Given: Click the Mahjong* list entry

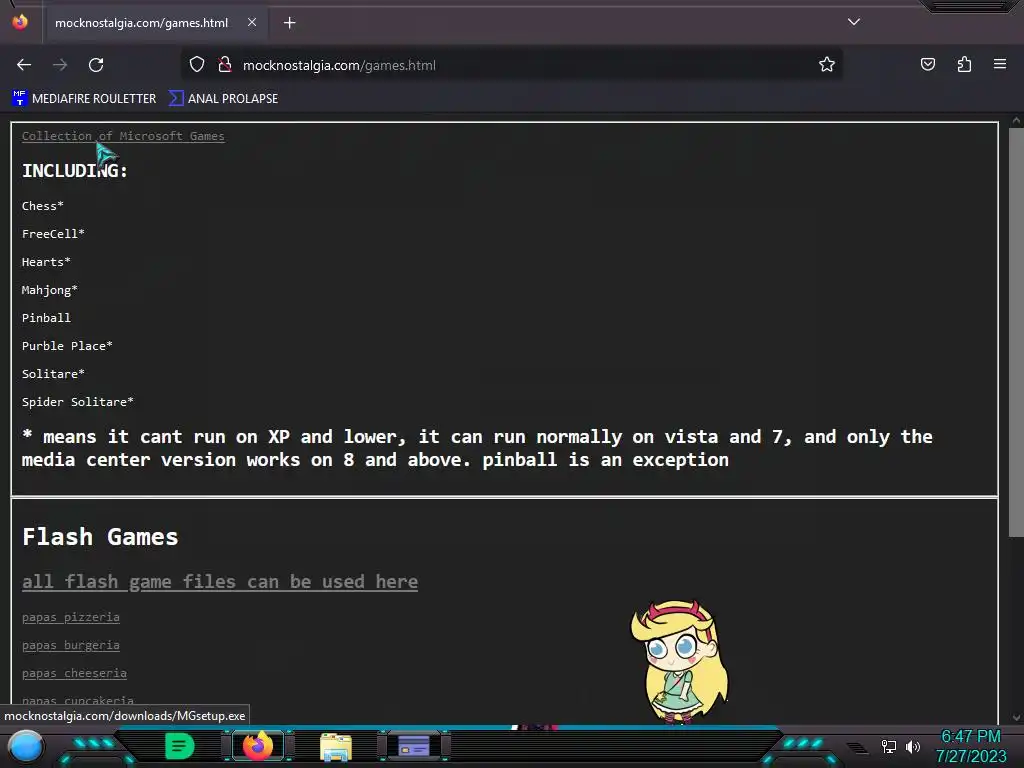Looking at the screenshot, I should pyautogui.click(x=50, y=290).
